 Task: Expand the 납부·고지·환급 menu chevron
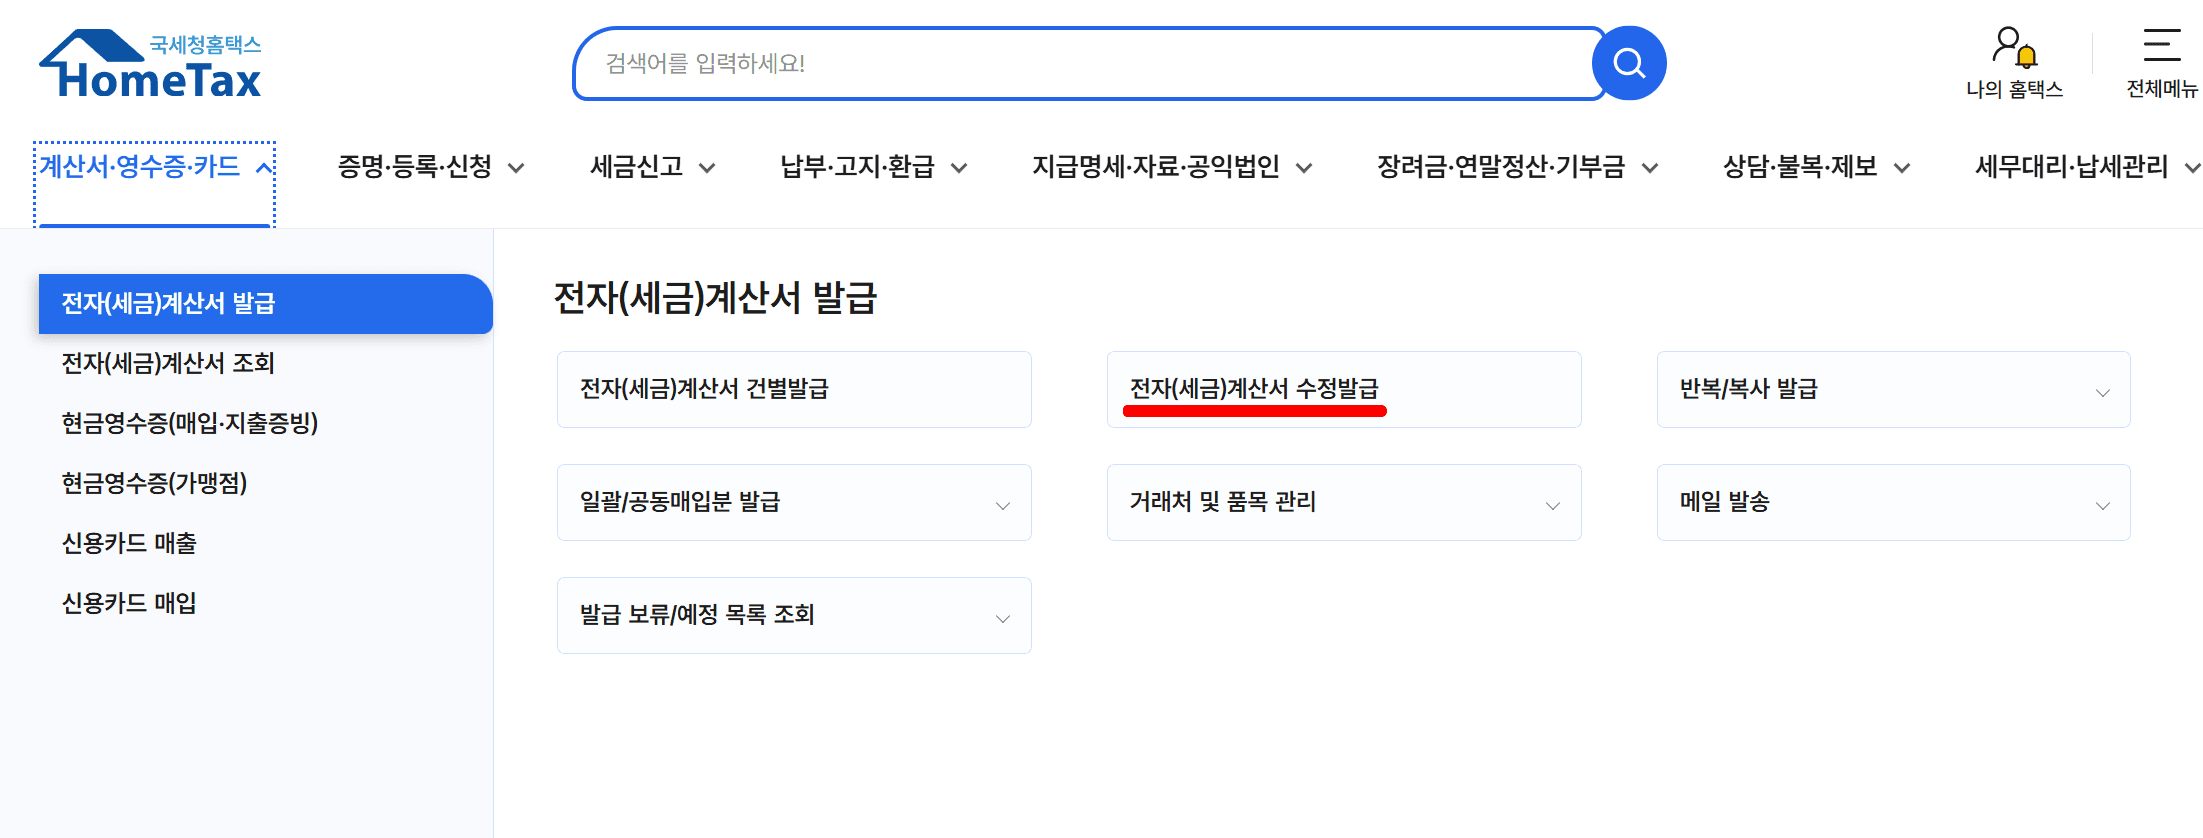point(959,168)
